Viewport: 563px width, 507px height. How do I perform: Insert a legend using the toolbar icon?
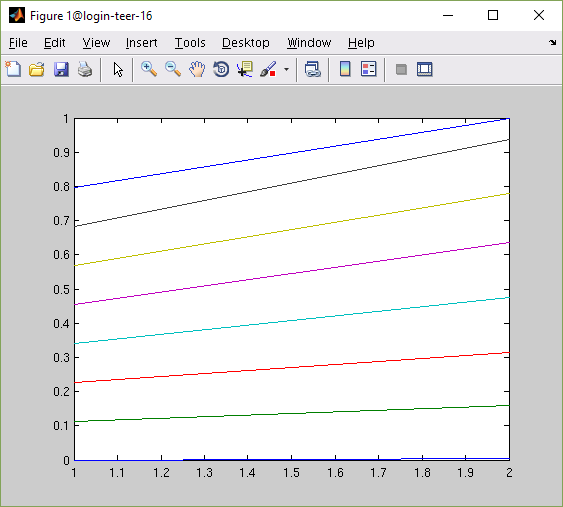pos(368,69)
